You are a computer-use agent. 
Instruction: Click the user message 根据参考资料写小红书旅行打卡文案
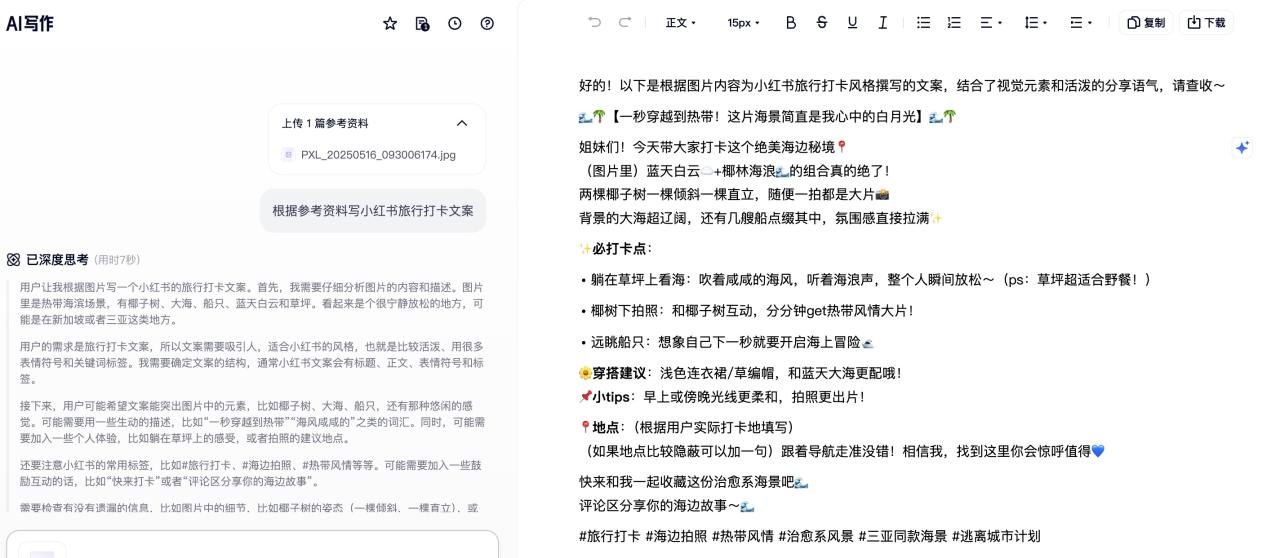click(x=373, y=211)
